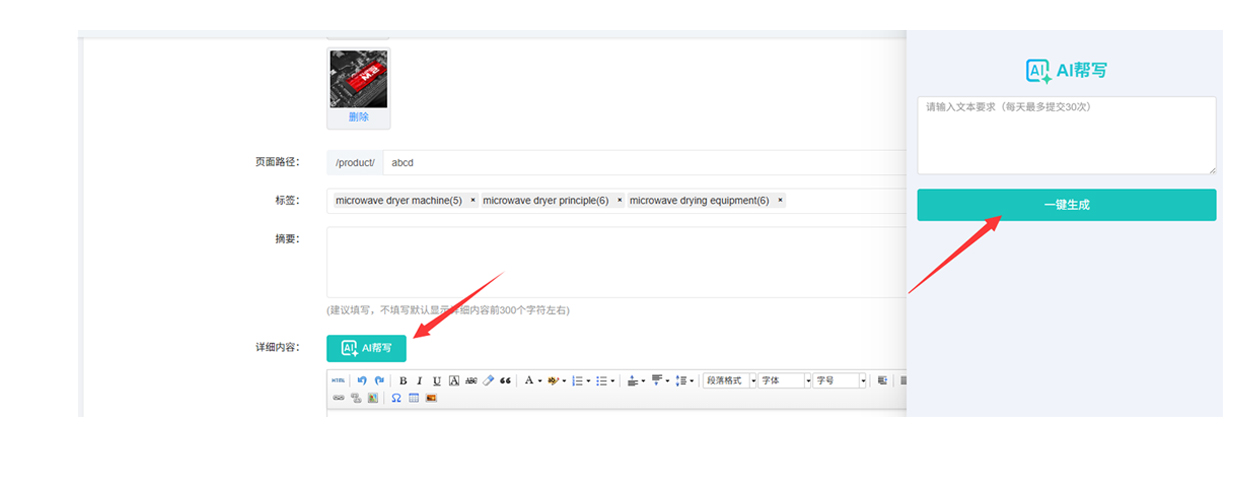Toggle italic formatting in the editor
Image resolution: width=1240 pixels, height=480 pixels.
[x=420, y=381]
